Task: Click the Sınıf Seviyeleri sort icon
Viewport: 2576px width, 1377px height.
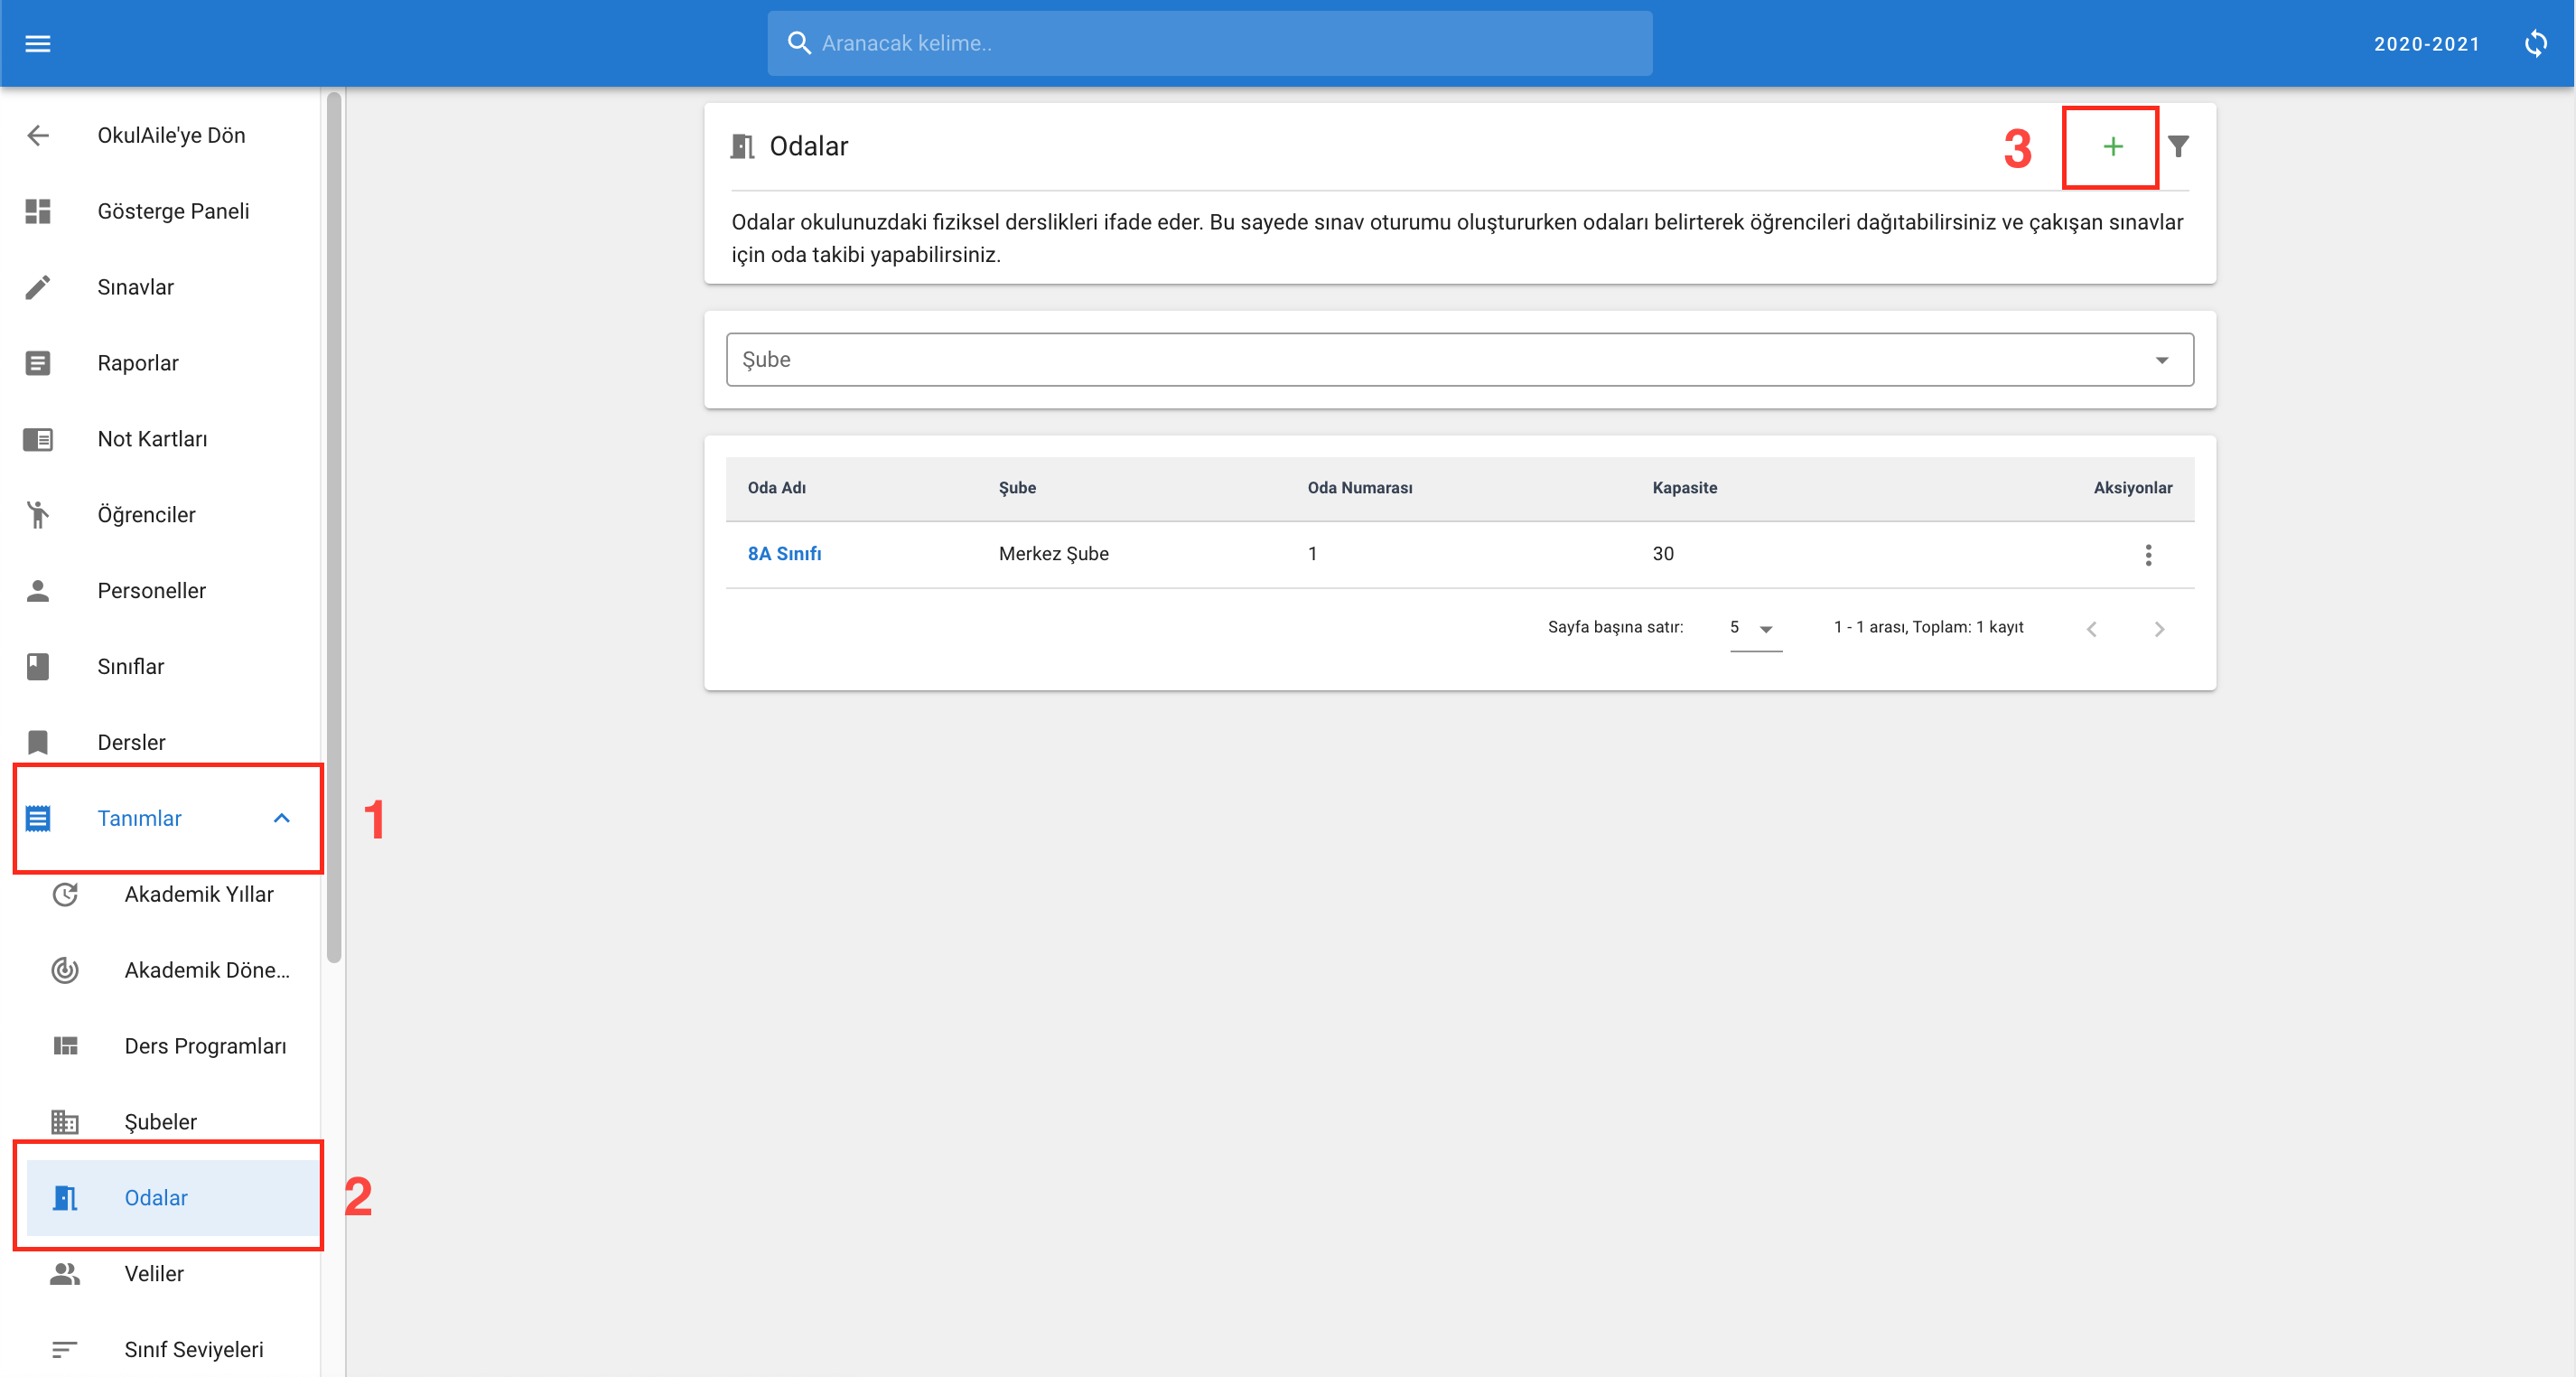Action: coord(65,1350)
